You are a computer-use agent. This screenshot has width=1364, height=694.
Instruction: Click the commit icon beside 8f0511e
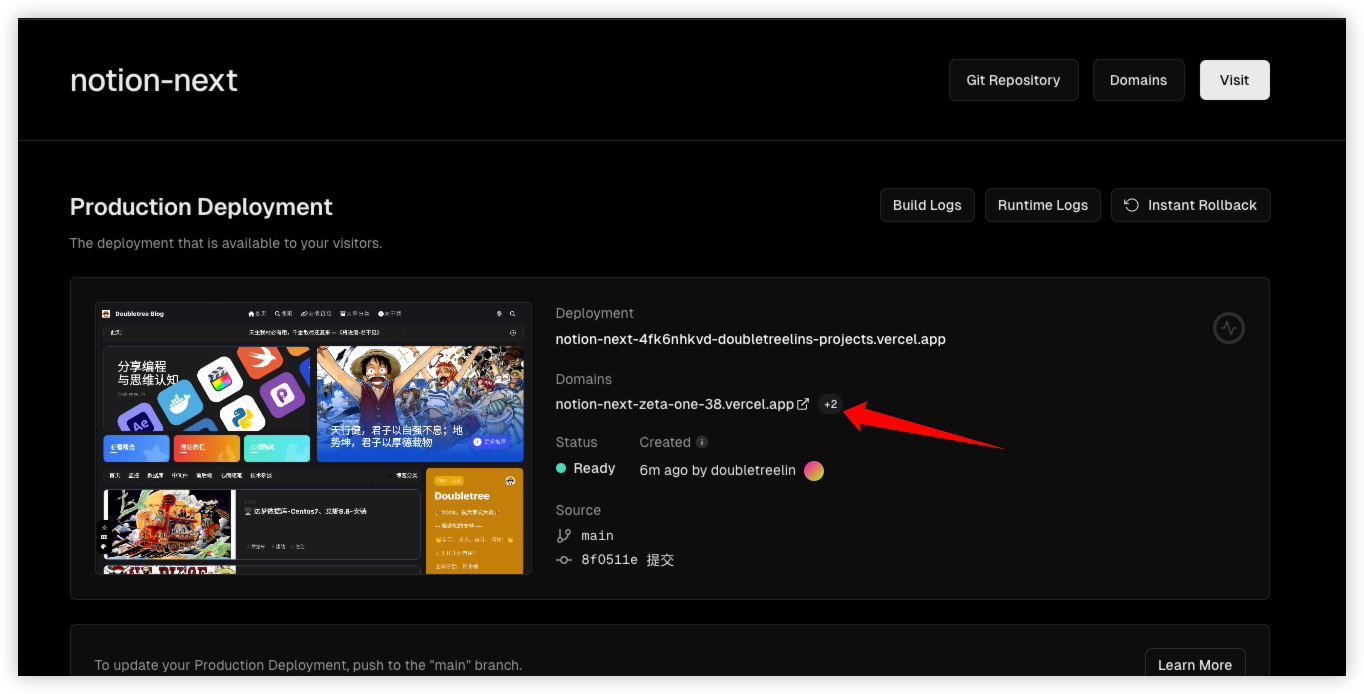coord(564,560)
